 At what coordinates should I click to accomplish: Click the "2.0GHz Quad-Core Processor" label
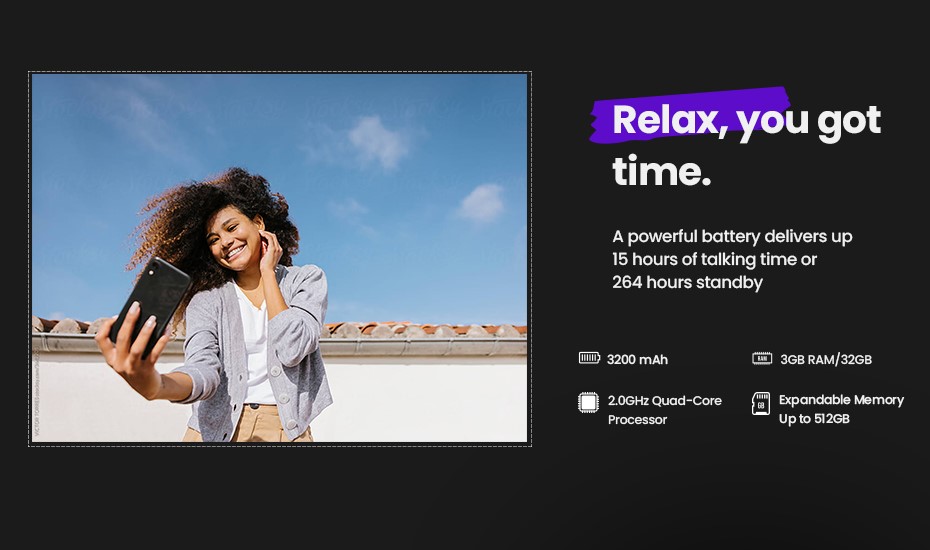click(x=664, y=410)
